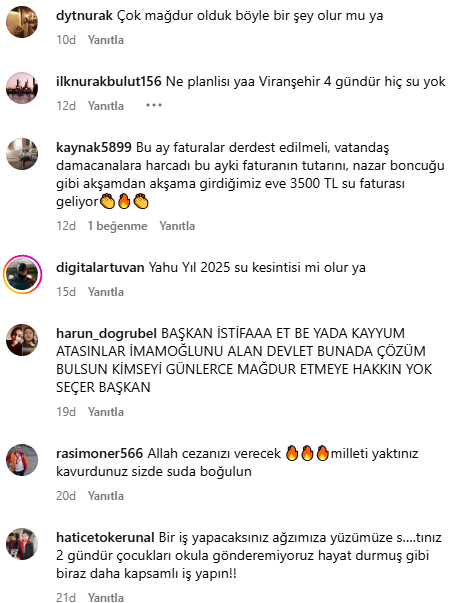Viewport: 459px width, 603px height.
Task: Open digitalartuvan's story ring avatar
Action: (x=22, y=274)
